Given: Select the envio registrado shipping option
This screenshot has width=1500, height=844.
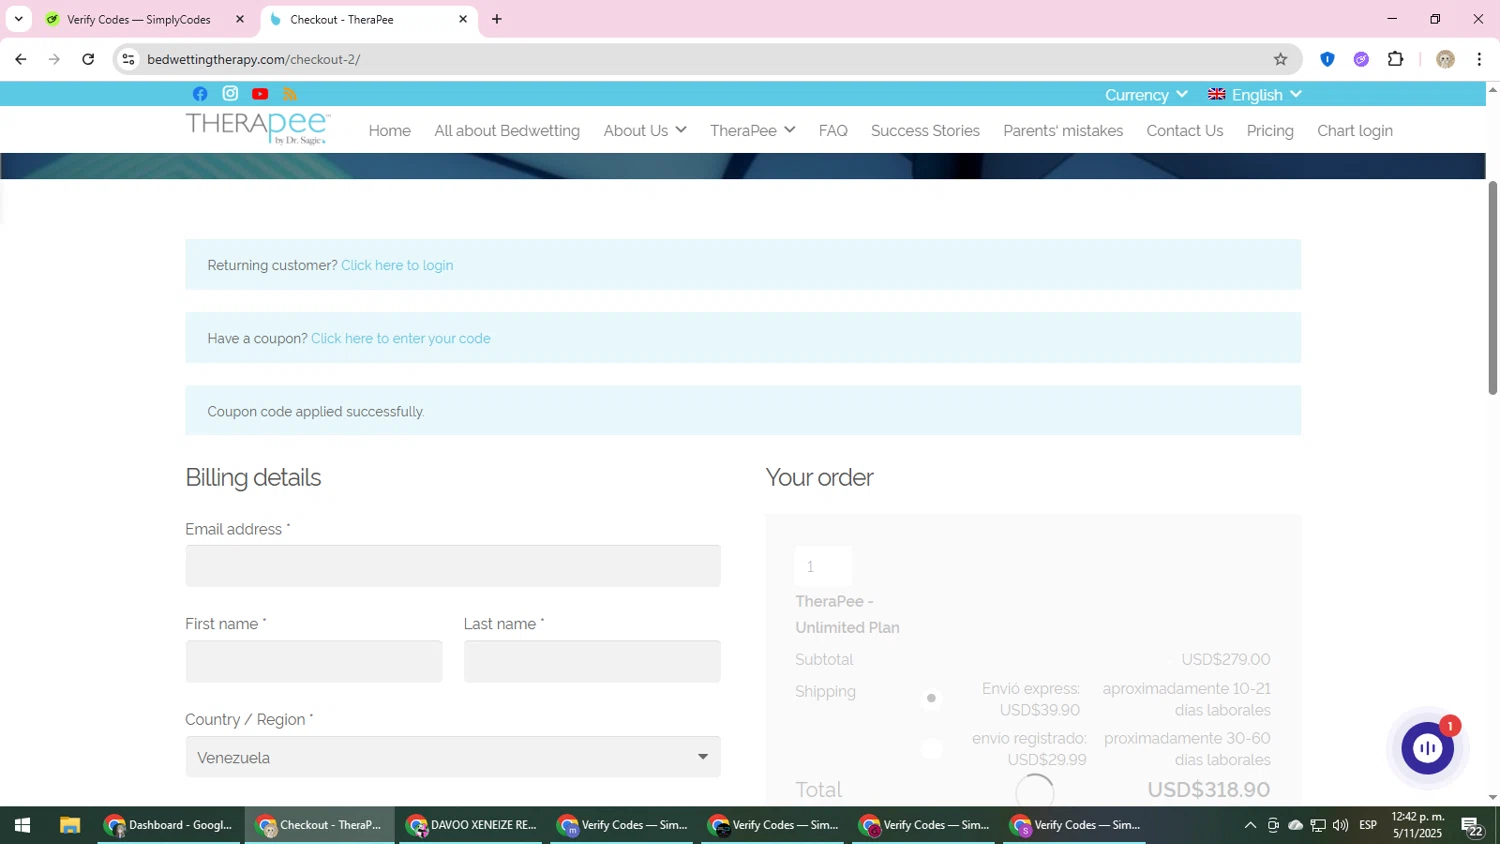Looking at the screenshot, I should coord(931,748).
